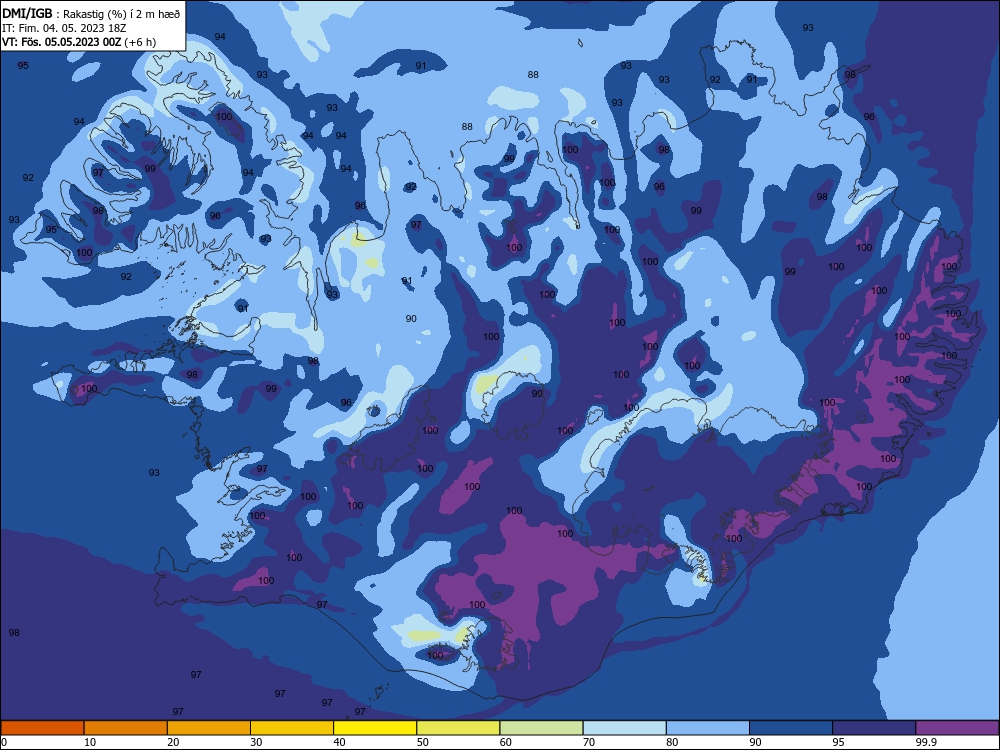Click the amber 20-30 legend swatch
Screen dimensions: 1000x750
pos(209,728)
